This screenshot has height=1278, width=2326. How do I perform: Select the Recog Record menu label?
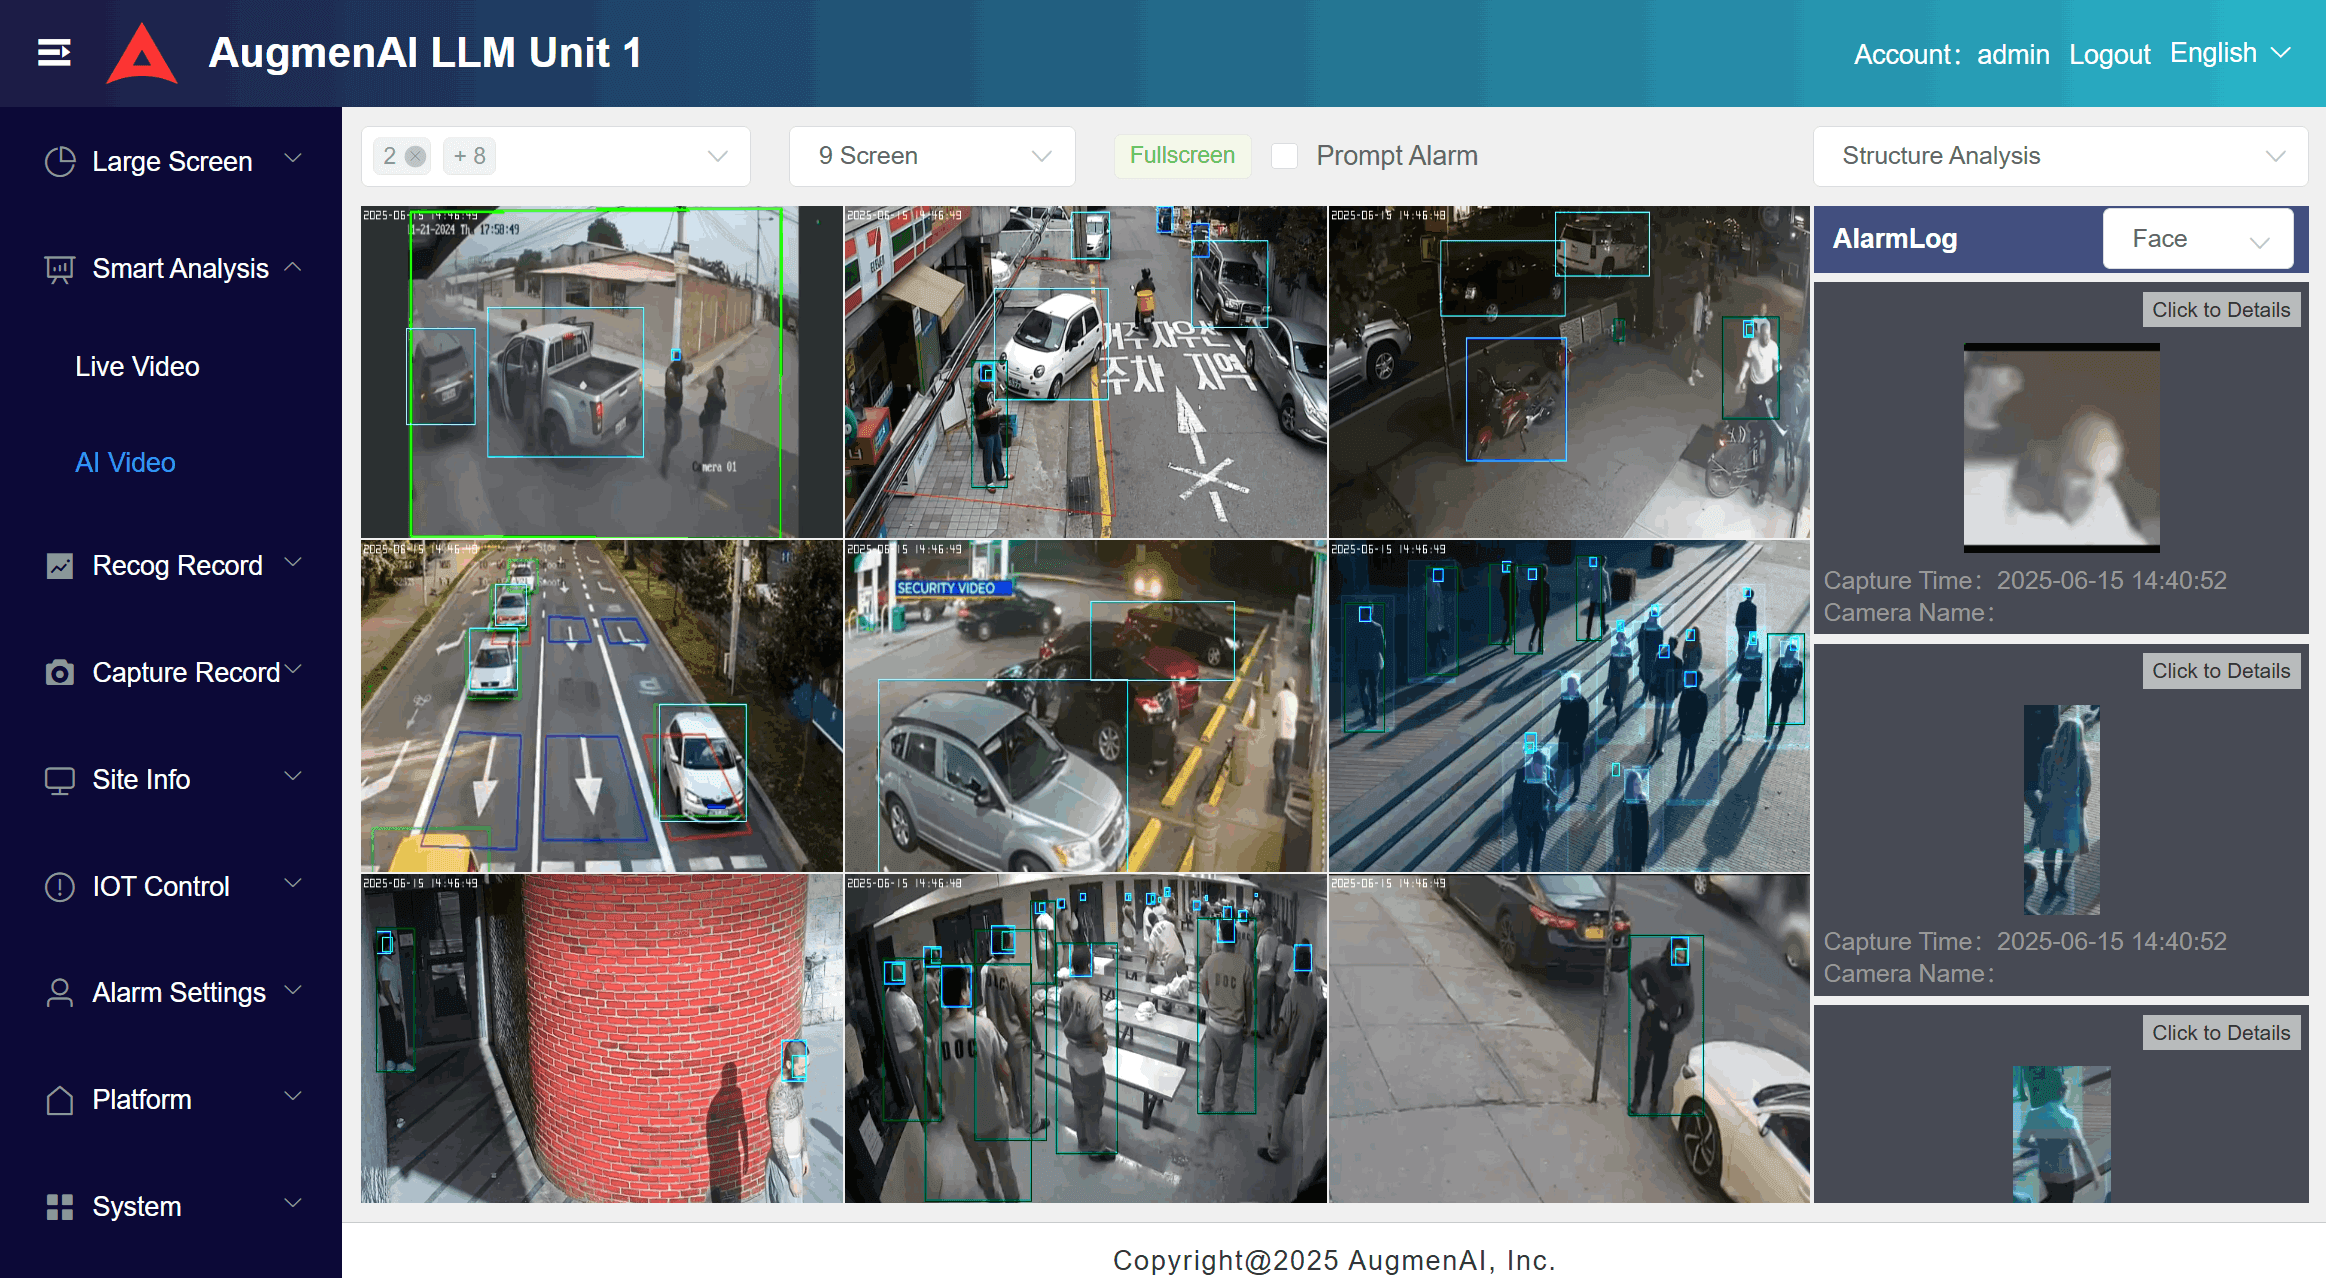click(x=177, y=566)
